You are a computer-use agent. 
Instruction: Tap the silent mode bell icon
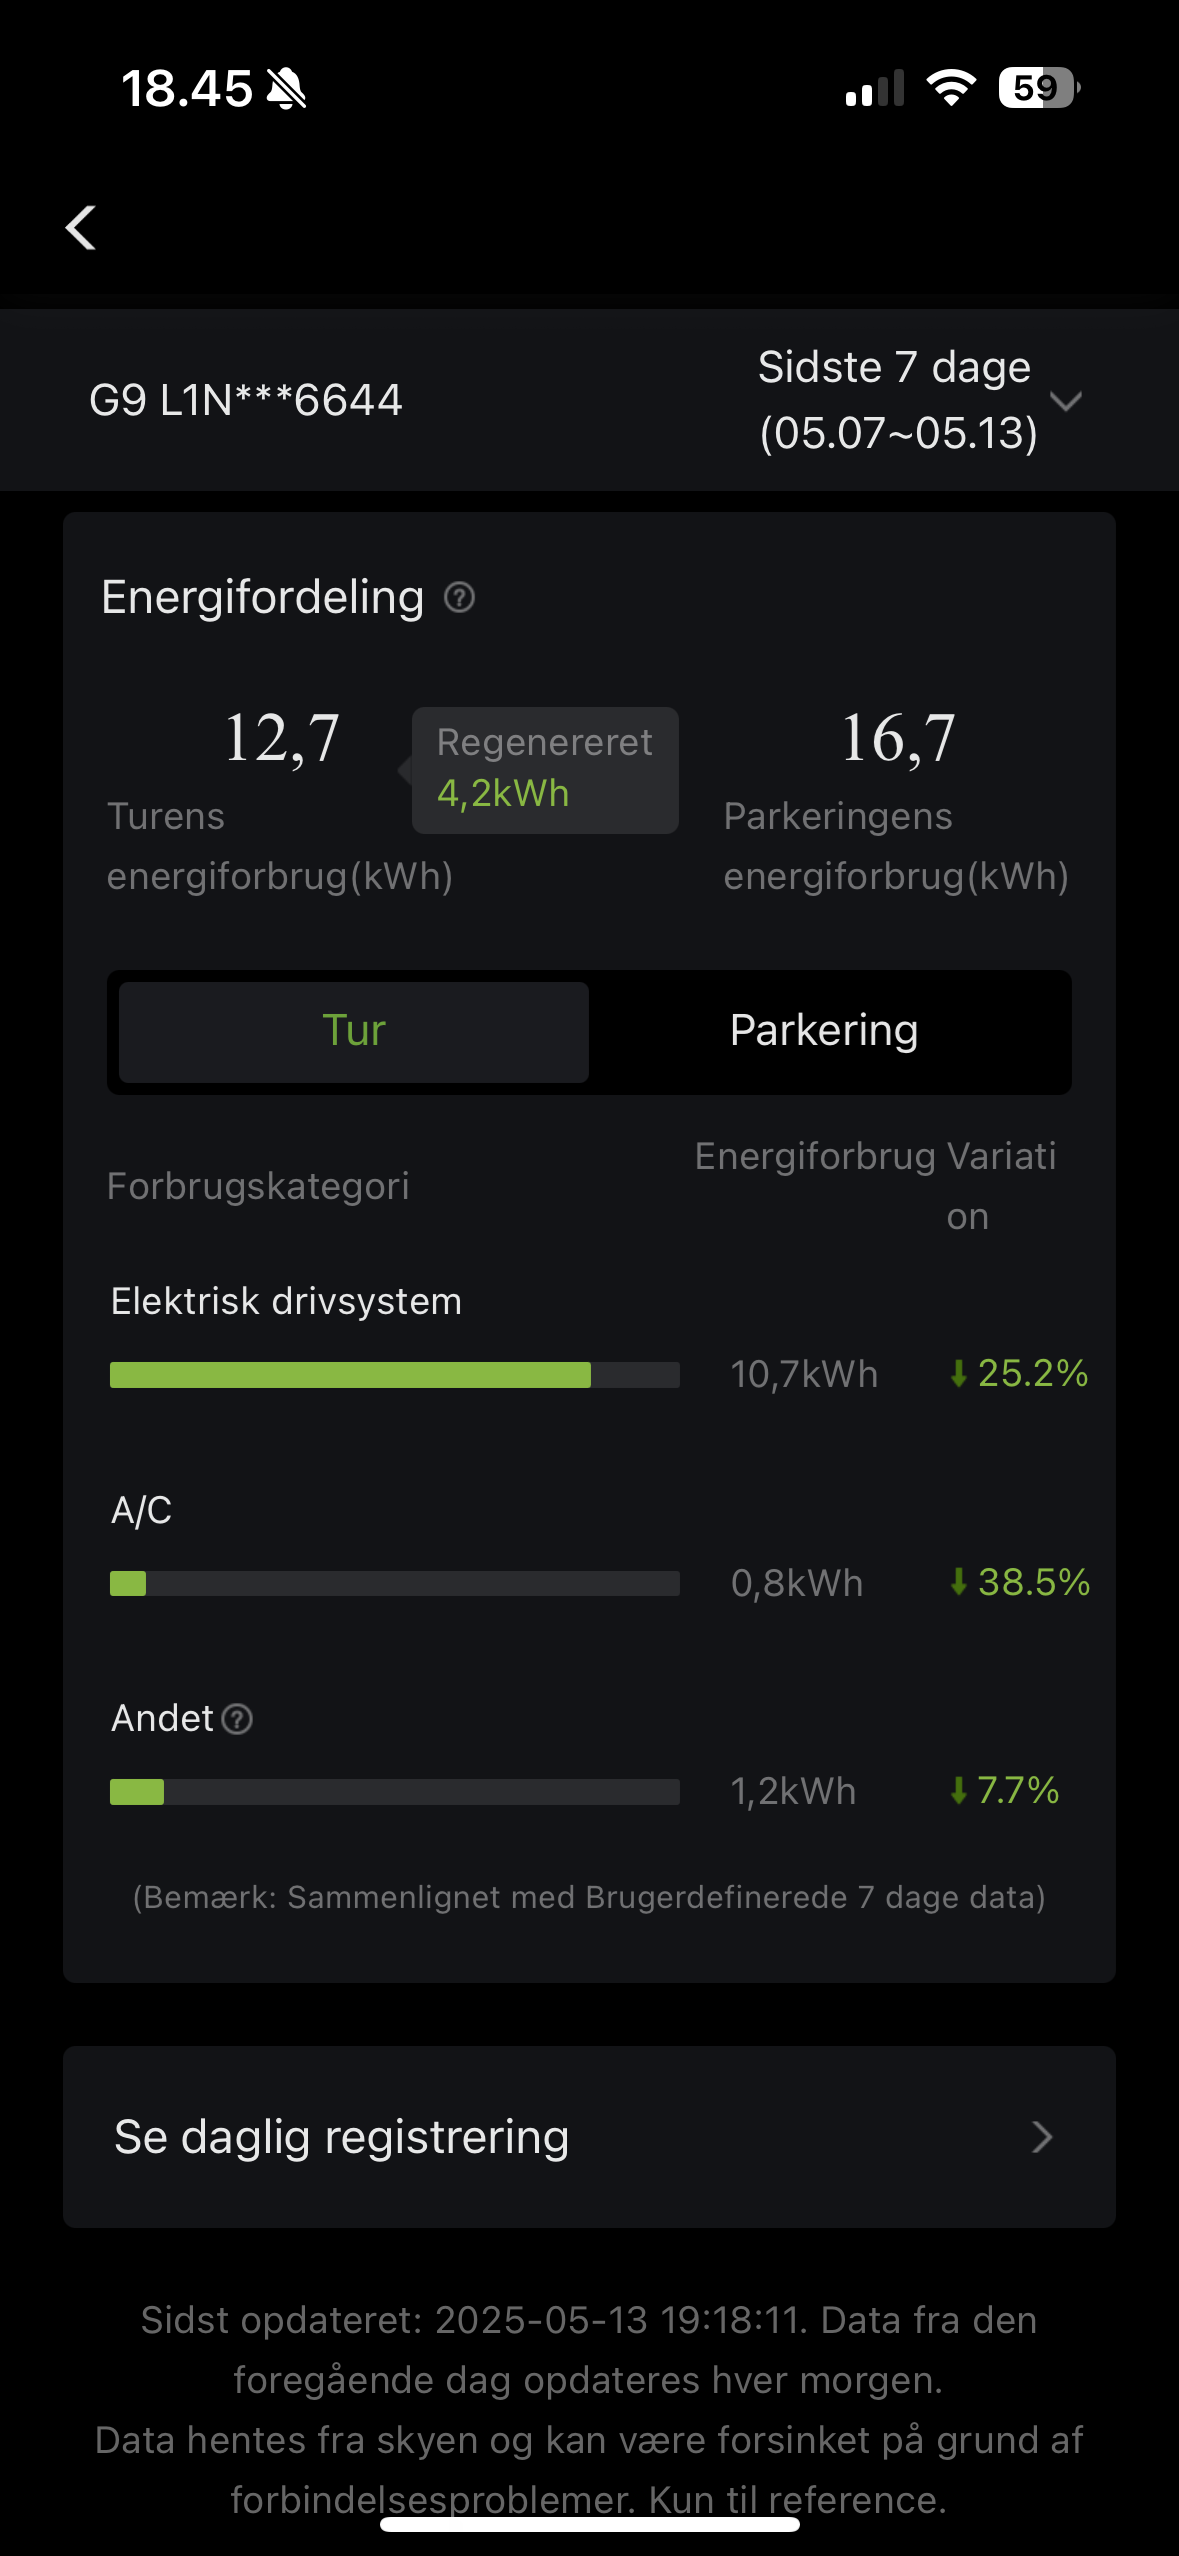(x=287, y=89)
